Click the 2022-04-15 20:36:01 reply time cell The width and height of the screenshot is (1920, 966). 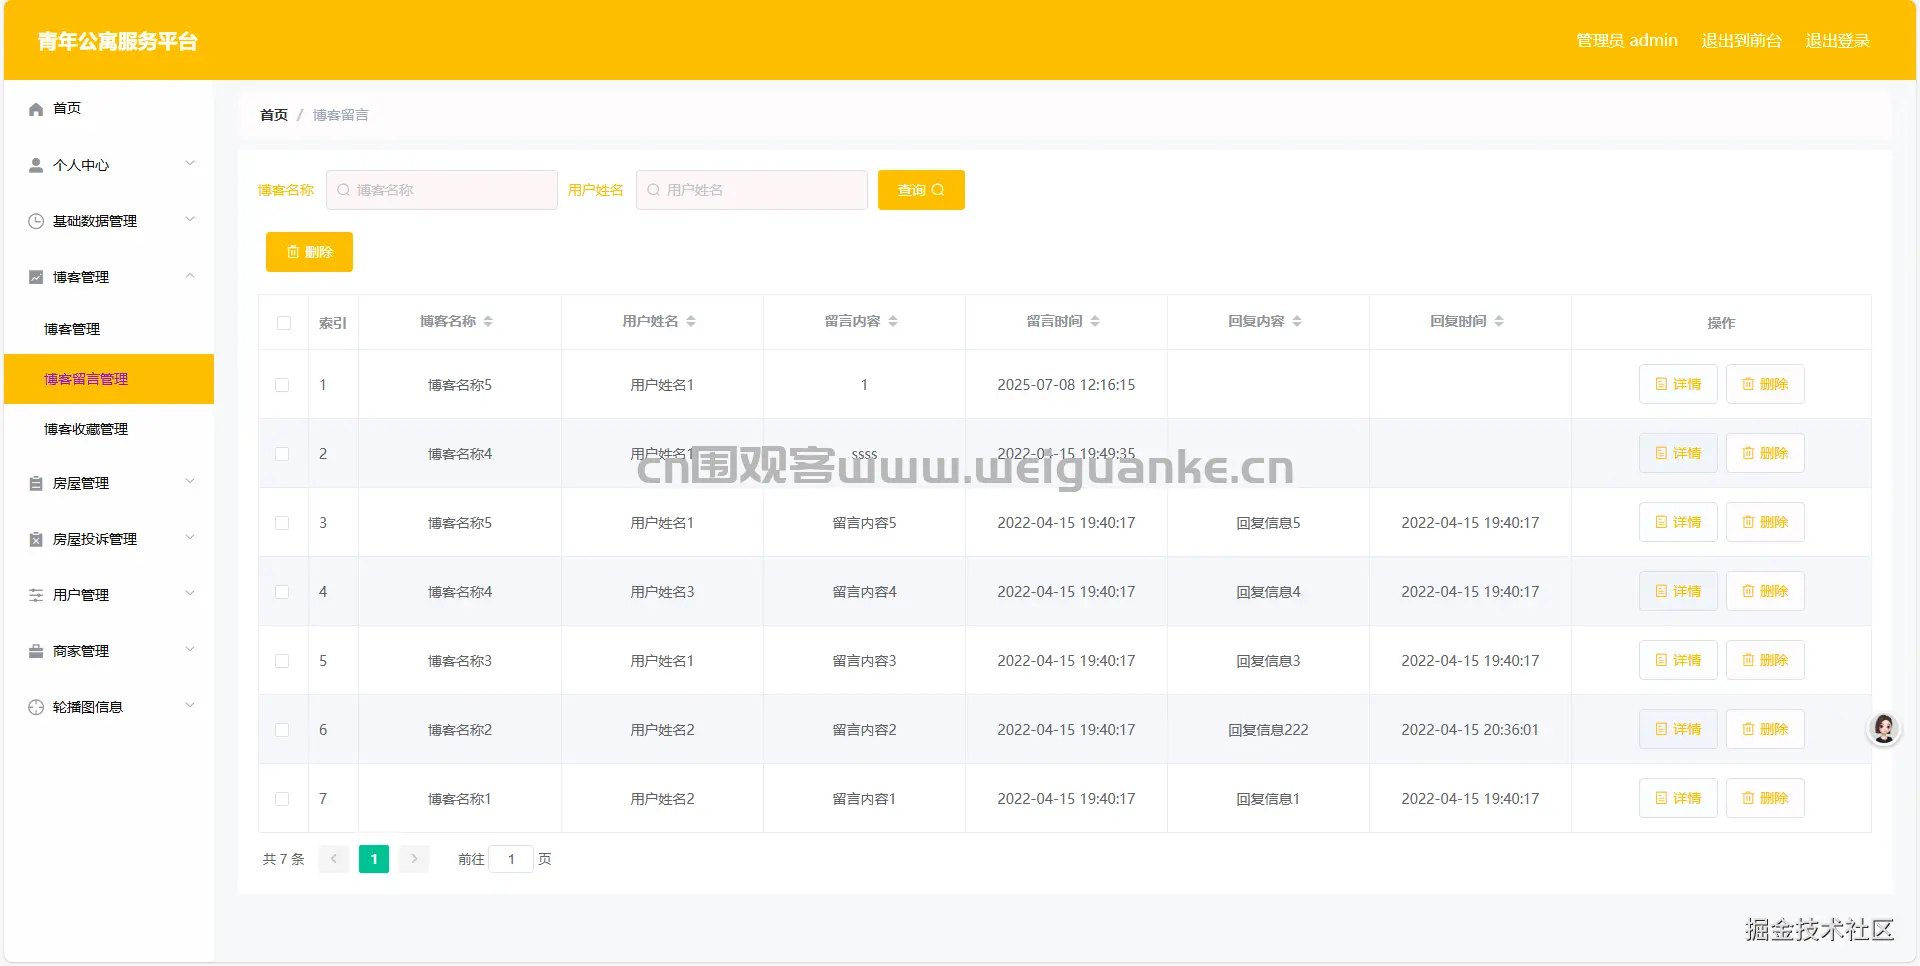pos(1470,730)
